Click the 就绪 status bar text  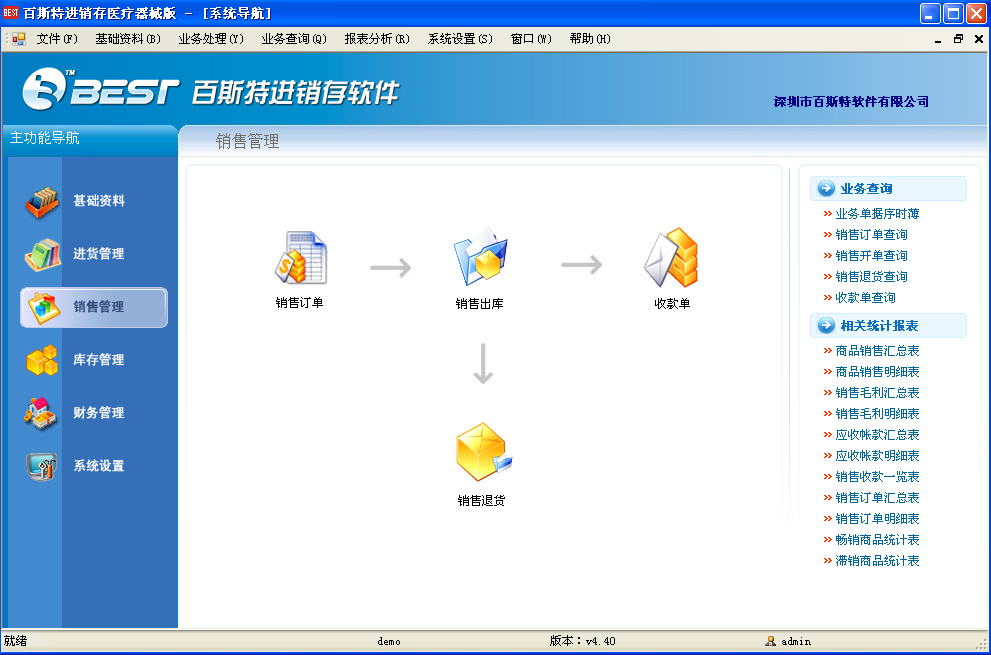15,641
